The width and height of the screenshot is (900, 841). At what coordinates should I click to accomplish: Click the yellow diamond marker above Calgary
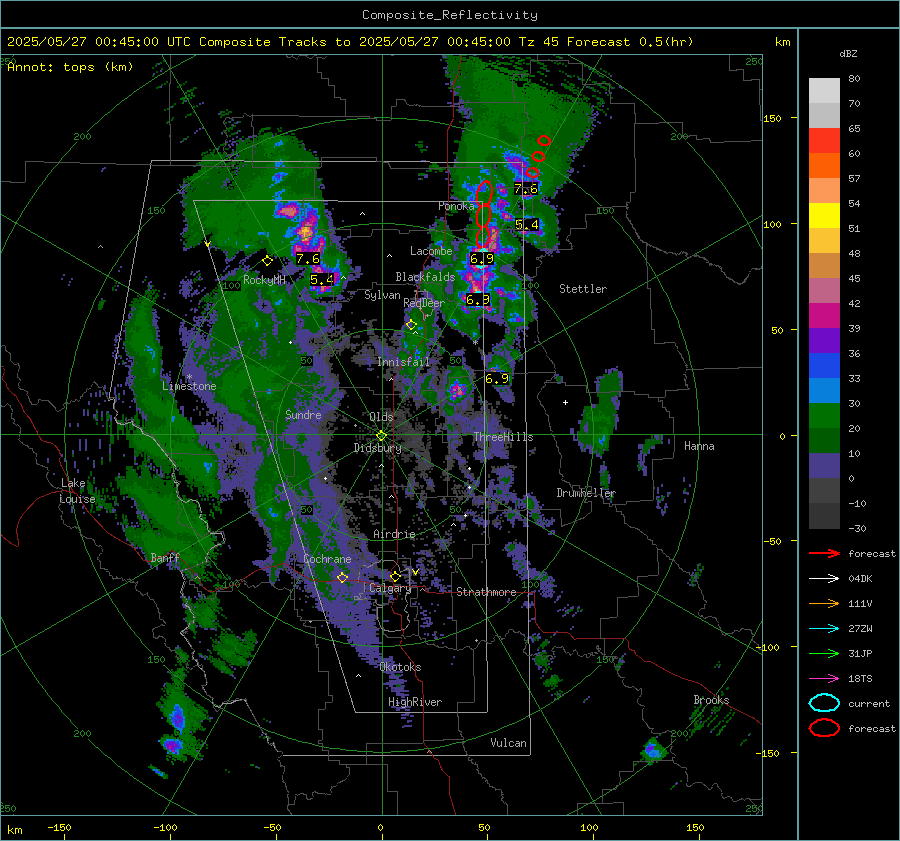pos(395,576)
